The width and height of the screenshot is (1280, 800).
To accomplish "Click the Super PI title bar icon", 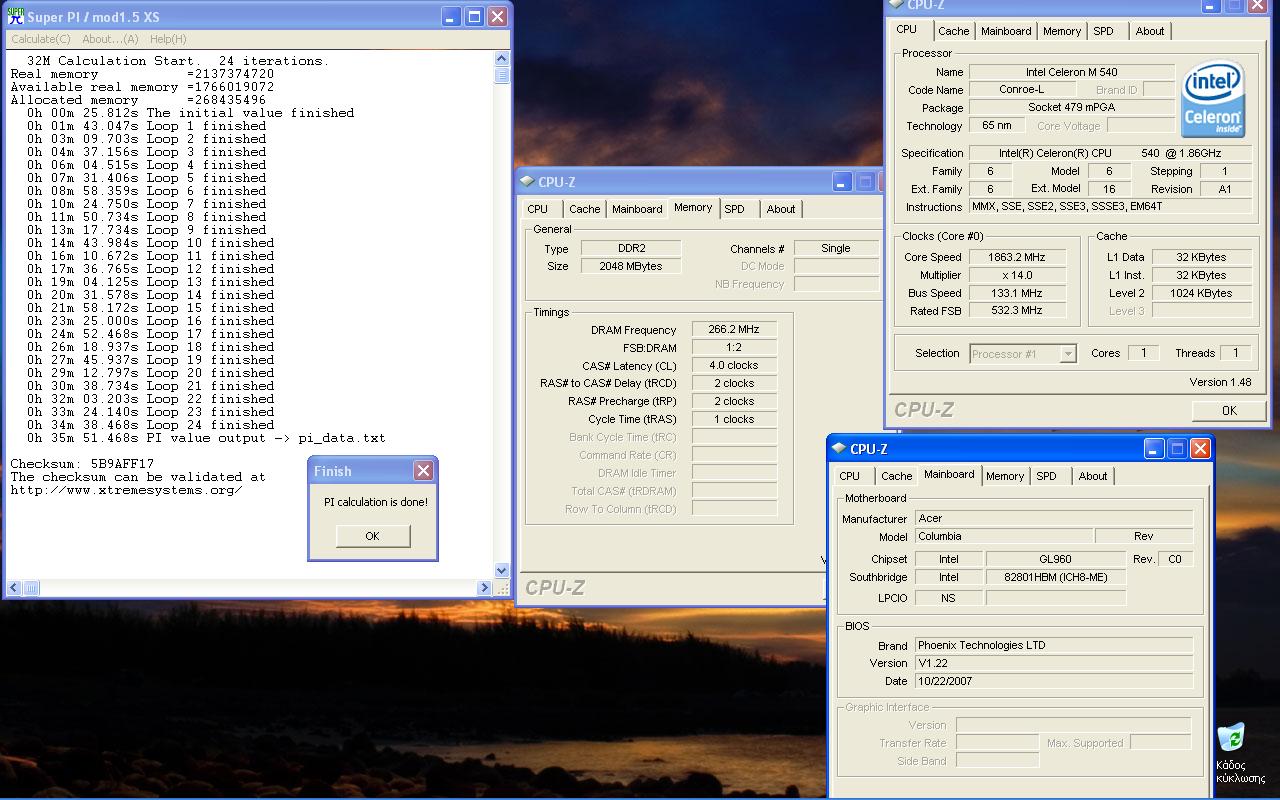I will (16, 17).
